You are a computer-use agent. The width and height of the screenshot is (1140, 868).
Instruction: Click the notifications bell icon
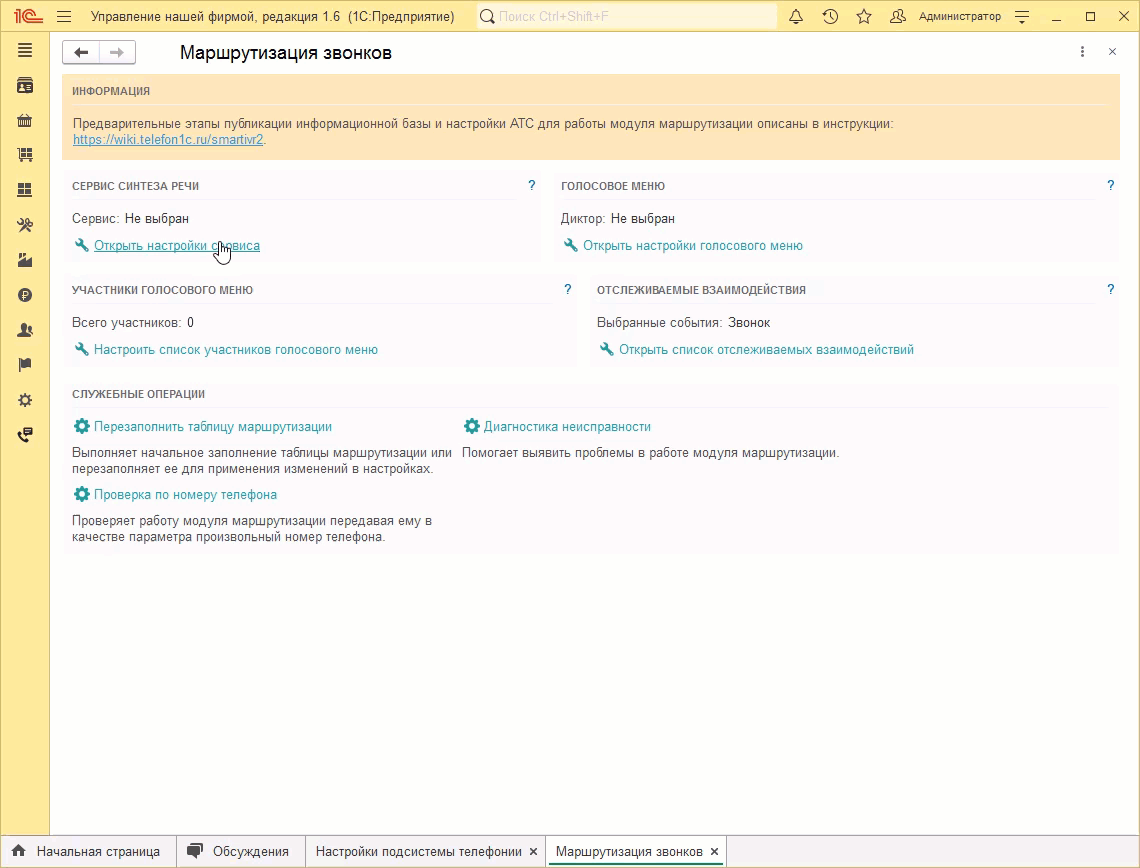coord(796,17)
